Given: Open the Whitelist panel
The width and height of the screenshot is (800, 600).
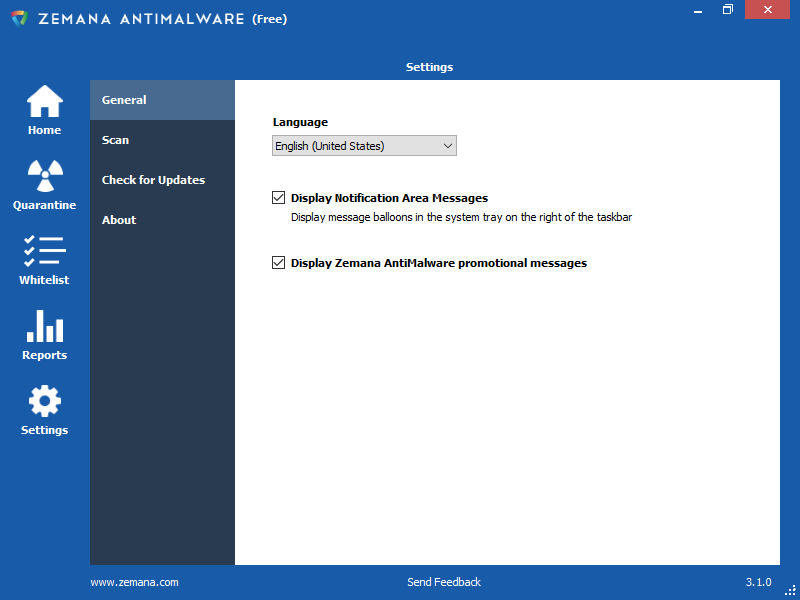Looking at the screenshot, I should point(44,258).
